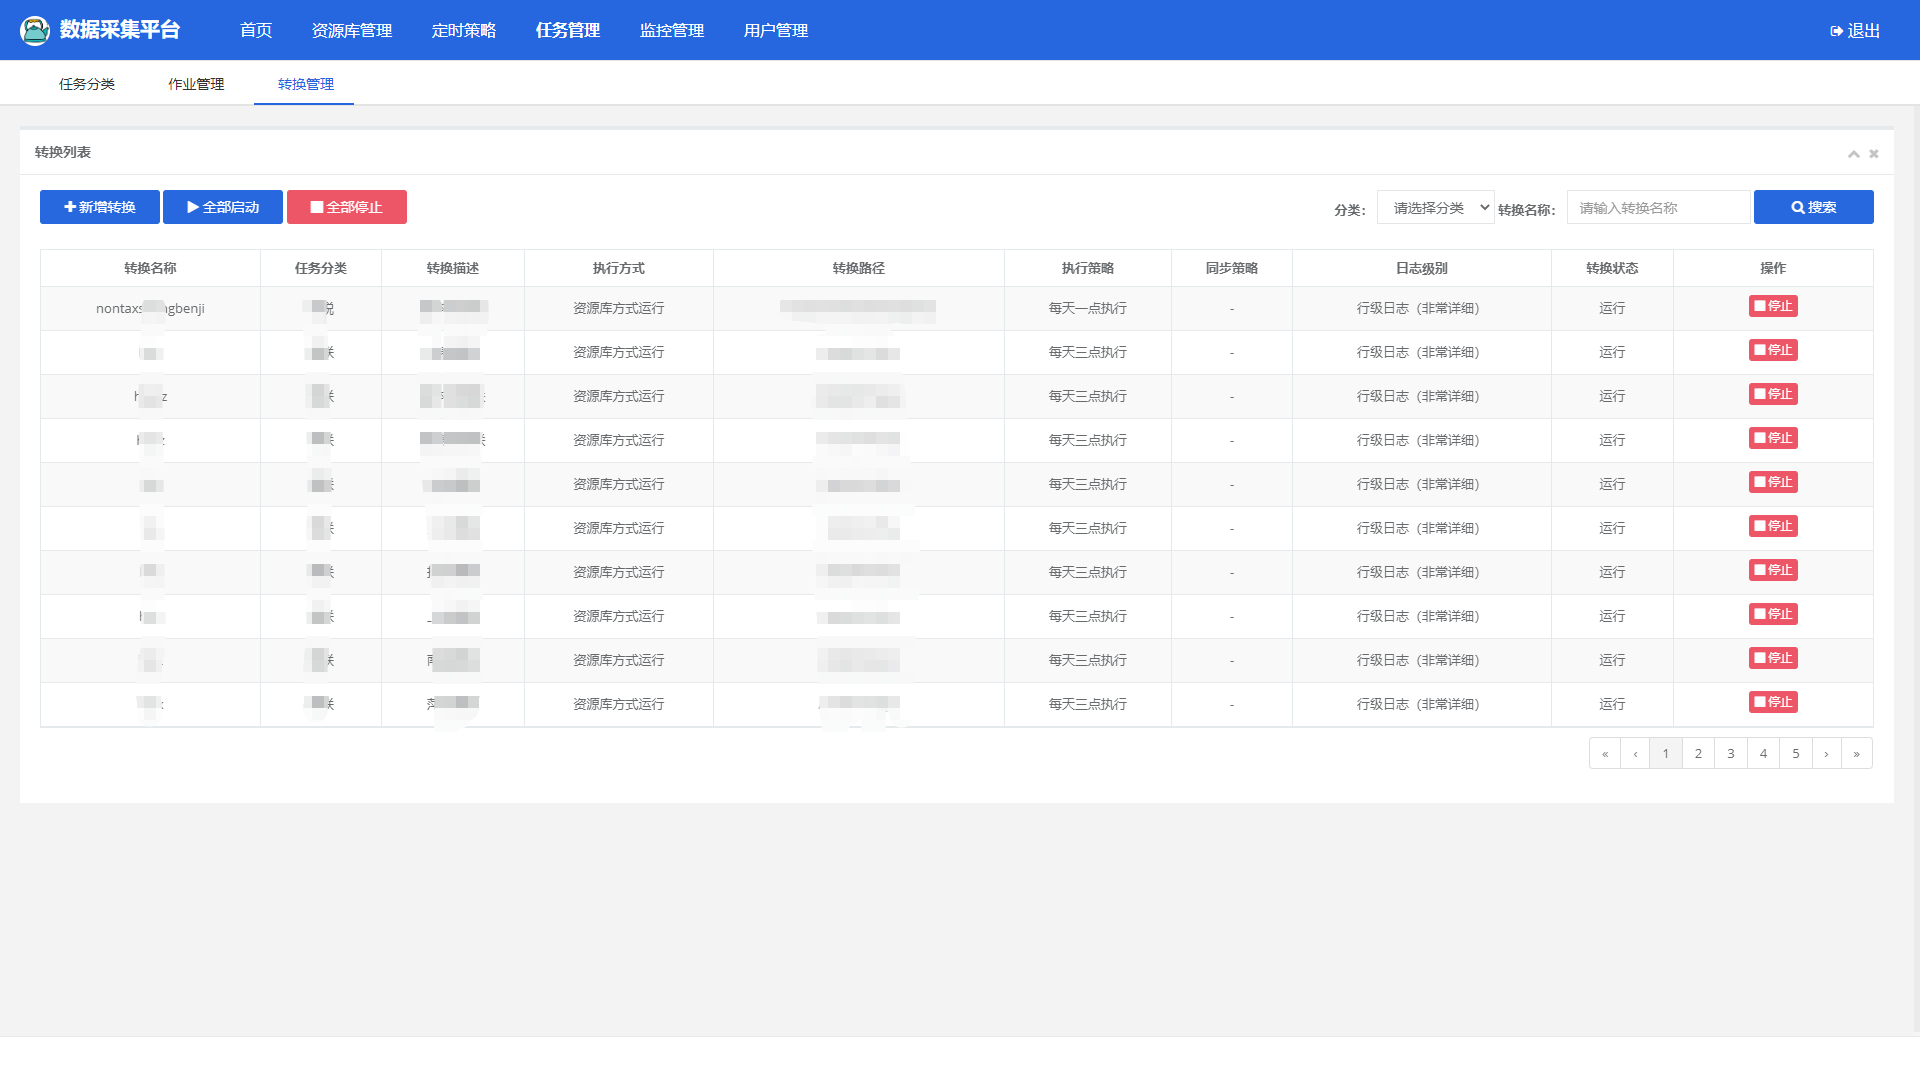Screen dimensions: 1920x1079
Task: Click the 搜索 button
Action: pos(1814,207)
